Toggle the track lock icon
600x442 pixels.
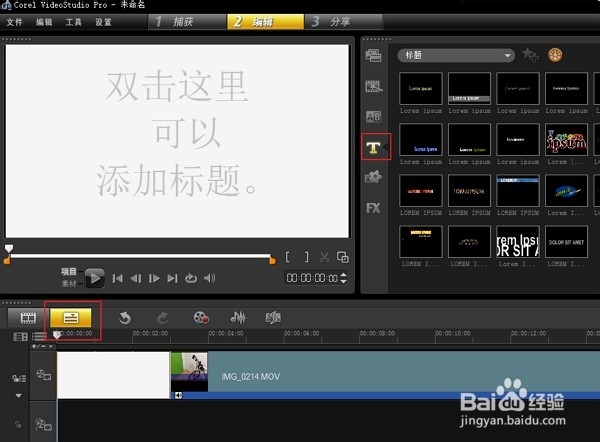click(18, 424)
